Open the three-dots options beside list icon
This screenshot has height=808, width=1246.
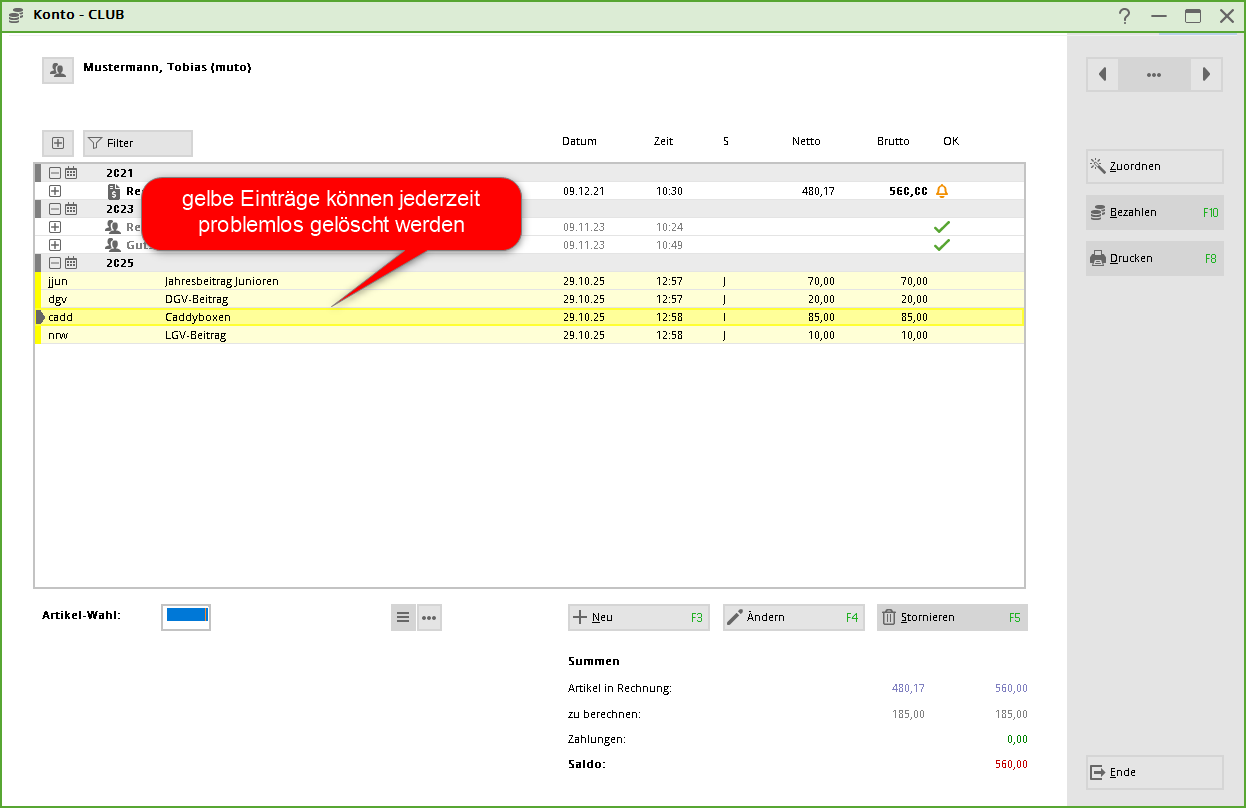click(x=429, y=618)
